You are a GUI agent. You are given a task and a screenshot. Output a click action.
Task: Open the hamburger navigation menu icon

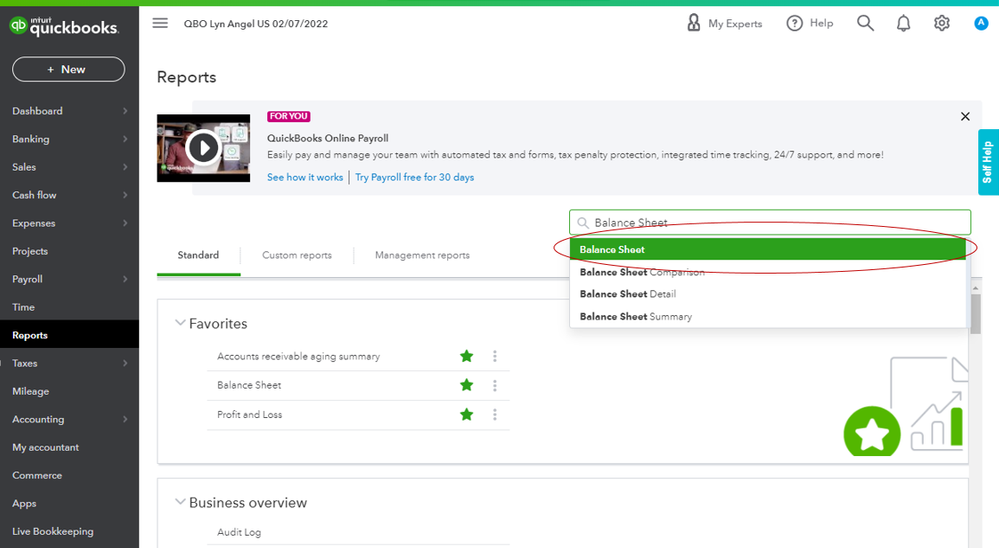click(x=160, y=23)
